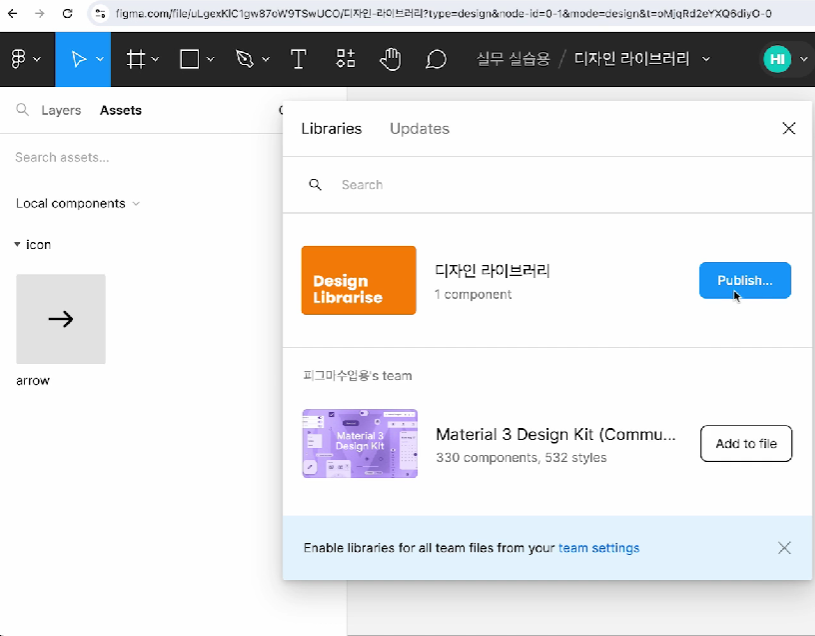This screenshot has height=636, width=815.
Task: Select the Text tool
Action: coord(298,59)
